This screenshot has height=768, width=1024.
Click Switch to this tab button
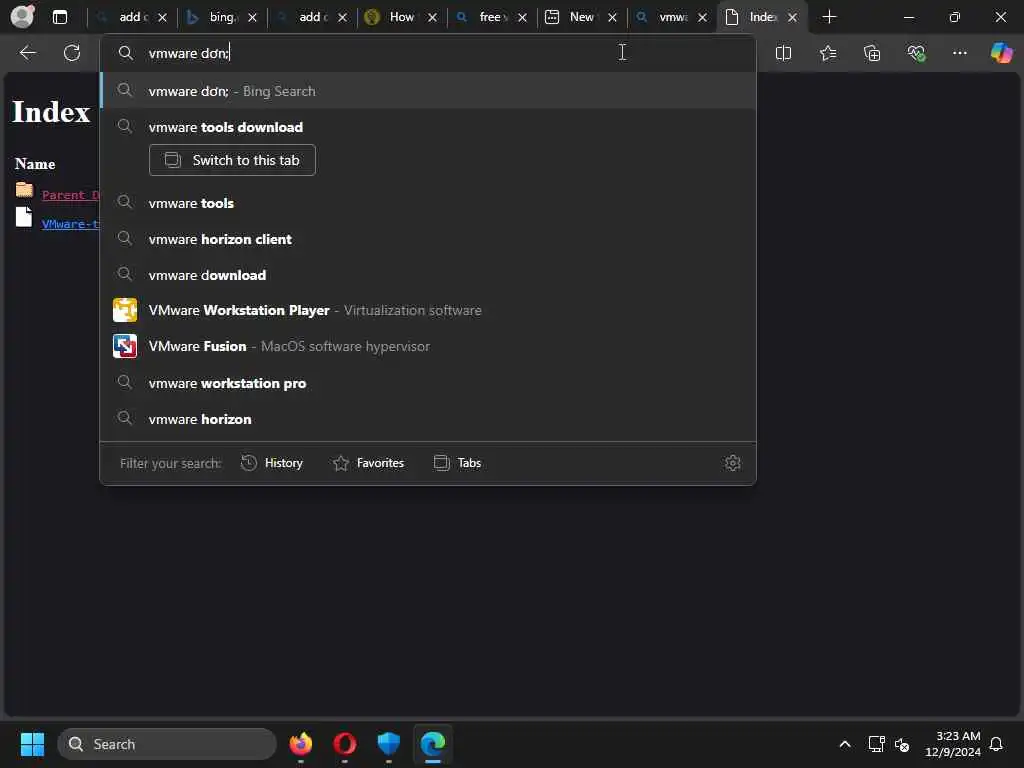pyautogui.click(x=232, y=160)
